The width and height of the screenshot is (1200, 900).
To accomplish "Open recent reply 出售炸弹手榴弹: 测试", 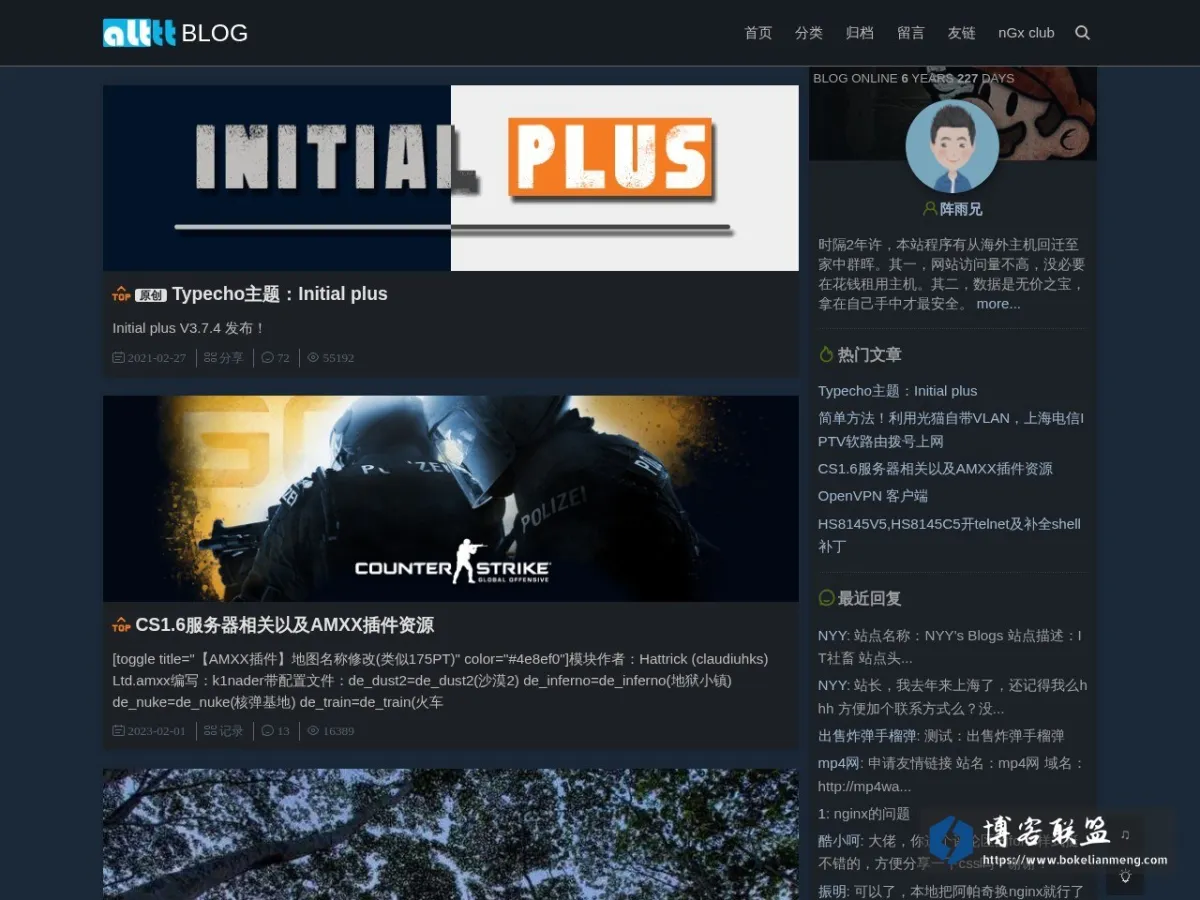I will [x=941, y=736].
